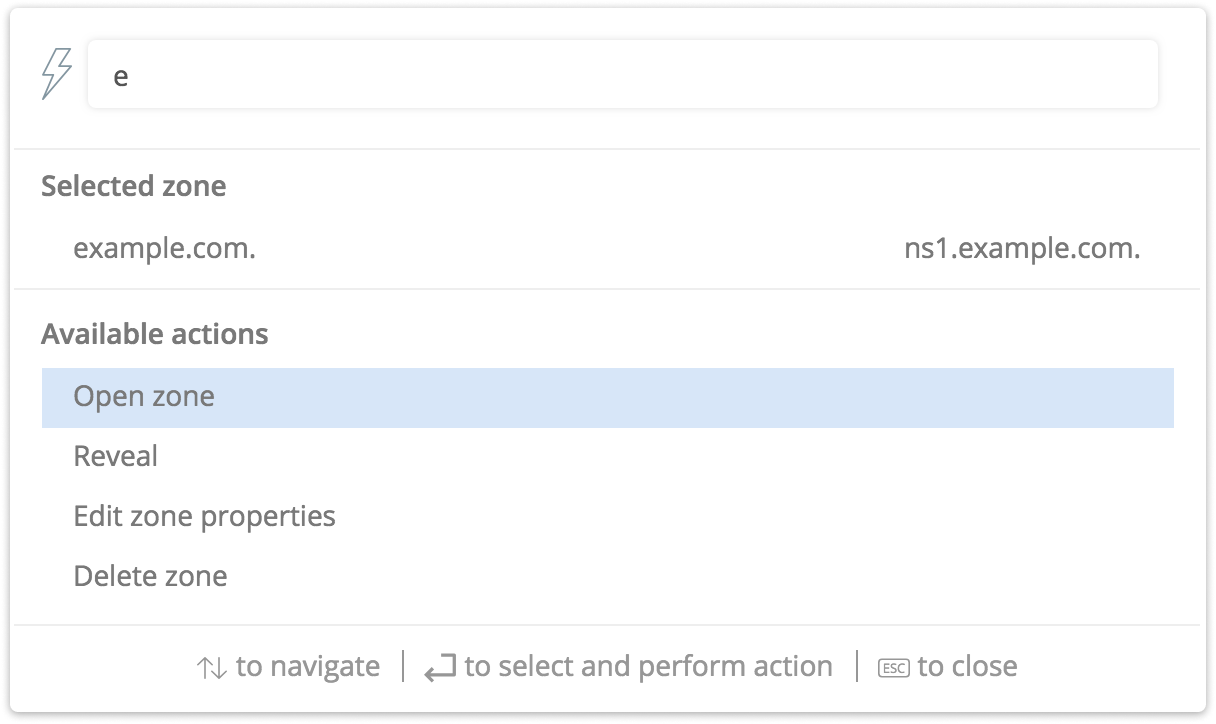Choose the "Delete zone" action
The width and height of the screenshot is (1216, 724).
(150, 577)
